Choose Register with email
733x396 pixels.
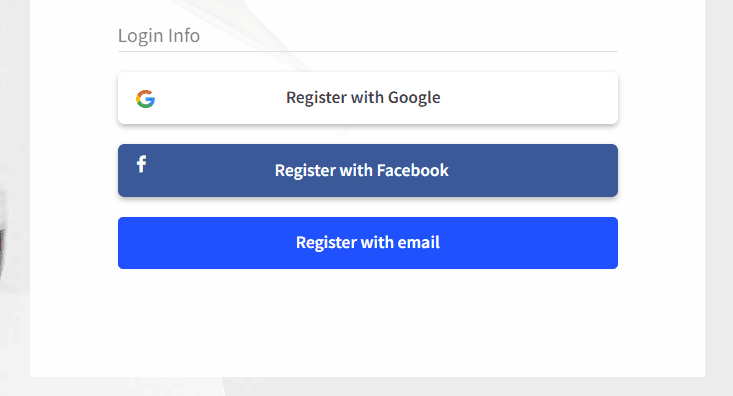[x=368, y=243]
